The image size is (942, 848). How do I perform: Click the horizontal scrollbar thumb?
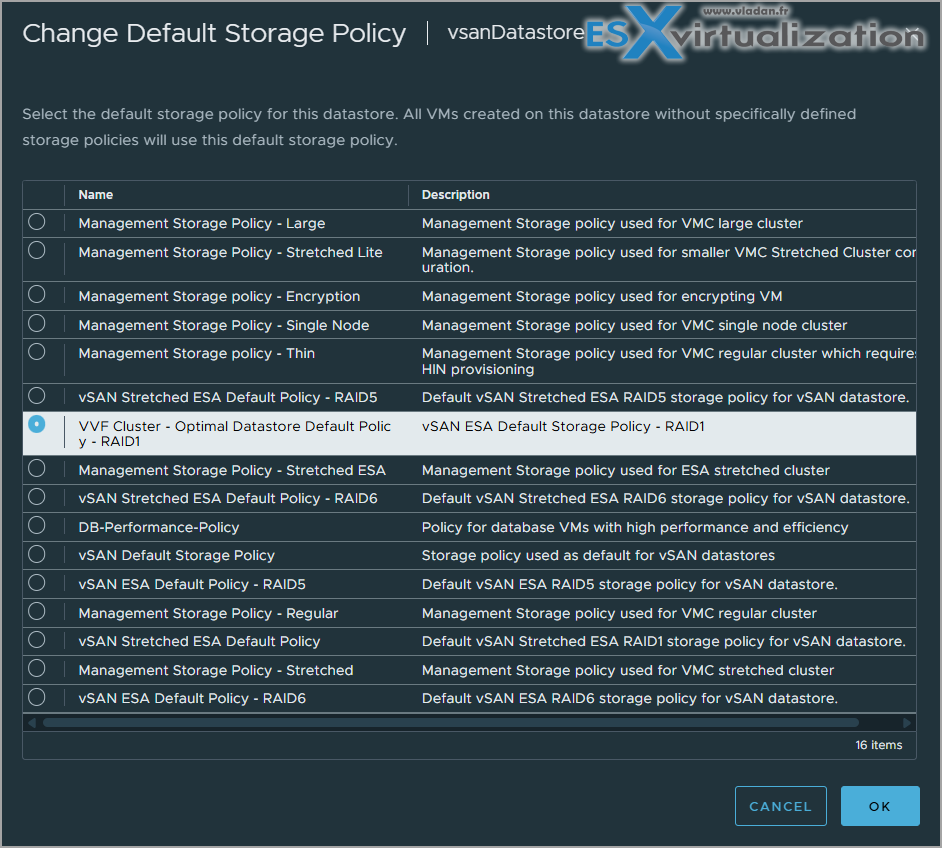[451, 722]
